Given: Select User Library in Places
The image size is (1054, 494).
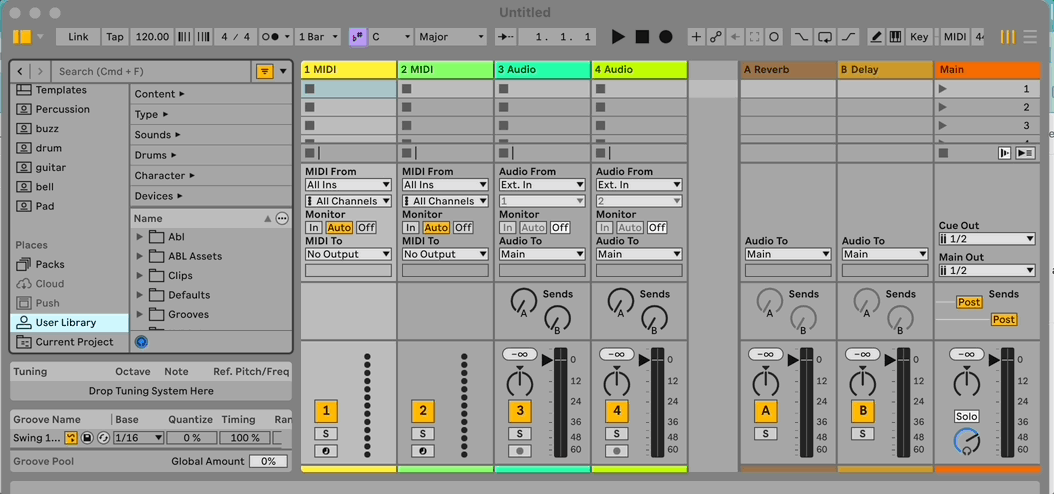Looking at the screenshot, I should 66,323.
